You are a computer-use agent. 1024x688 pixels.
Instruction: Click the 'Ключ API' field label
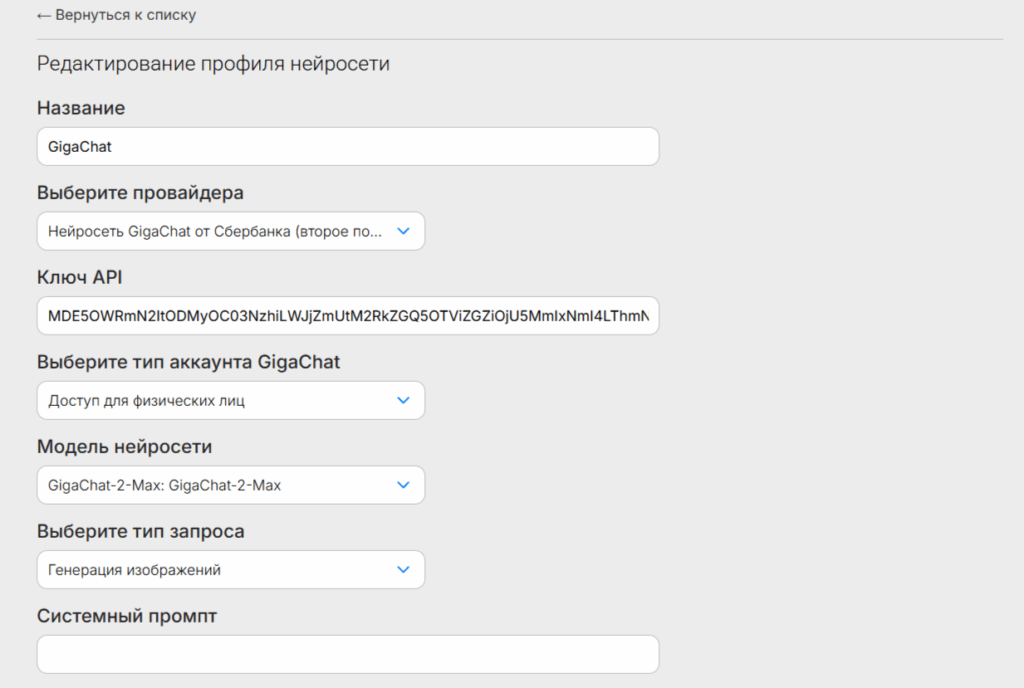[x=80, y=277]
